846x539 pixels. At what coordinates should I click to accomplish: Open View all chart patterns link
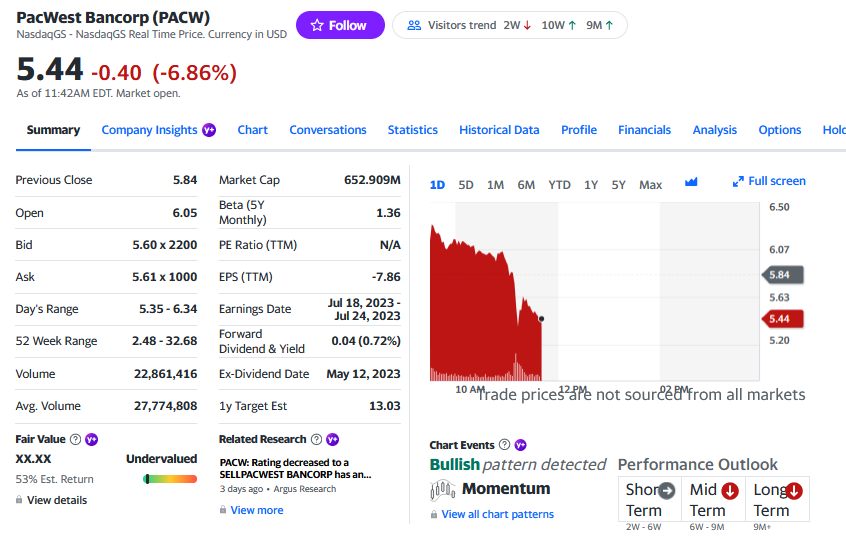point(497,514)
